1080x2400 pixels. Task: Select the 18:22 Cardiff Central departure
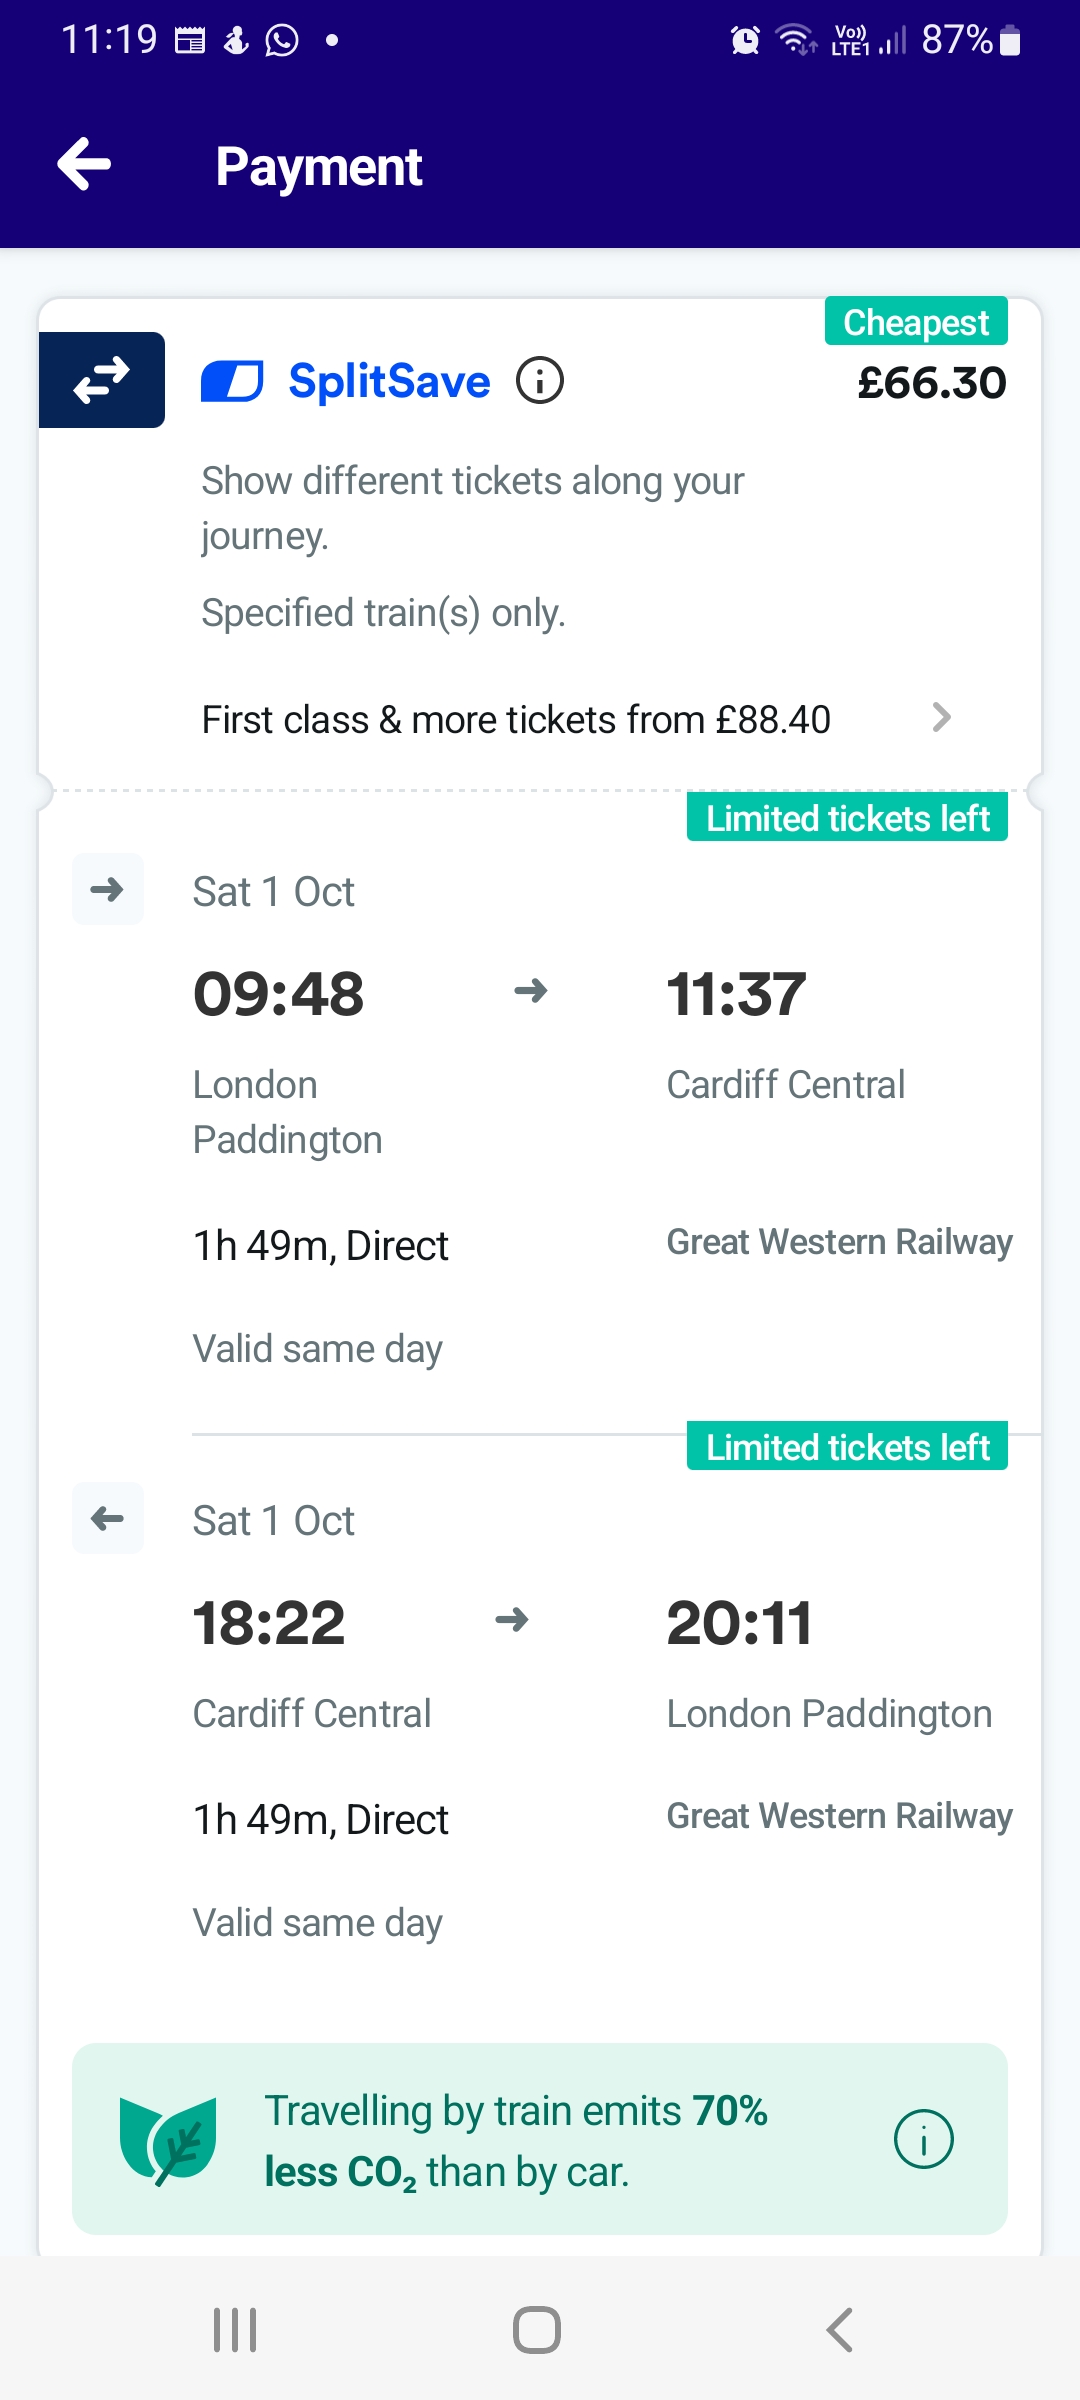[x=269, y=1622]
